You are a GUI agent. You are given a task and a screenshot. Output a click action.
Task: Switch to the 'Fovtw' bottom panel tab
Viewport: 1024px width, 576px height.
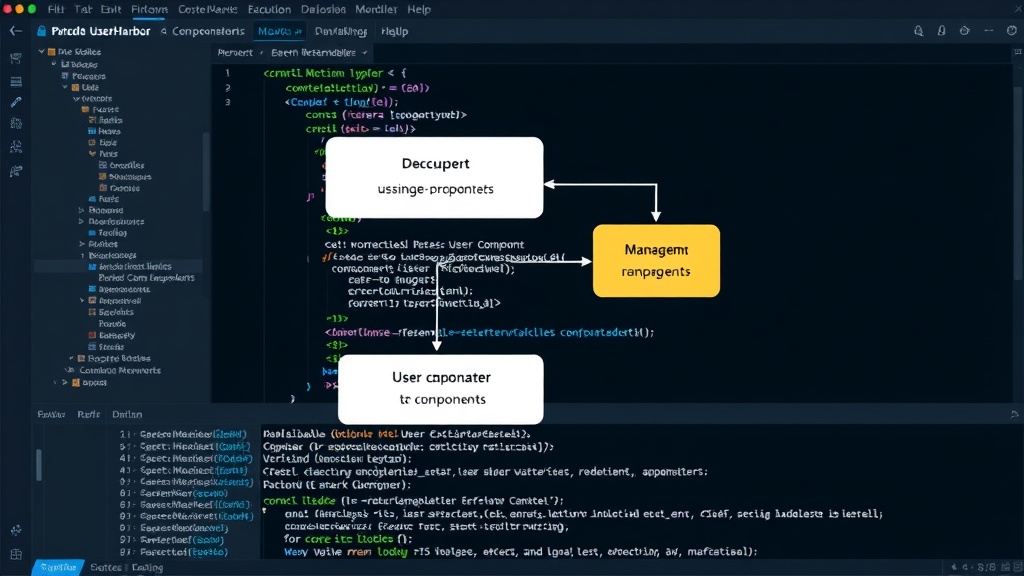(x=51, y=414)
